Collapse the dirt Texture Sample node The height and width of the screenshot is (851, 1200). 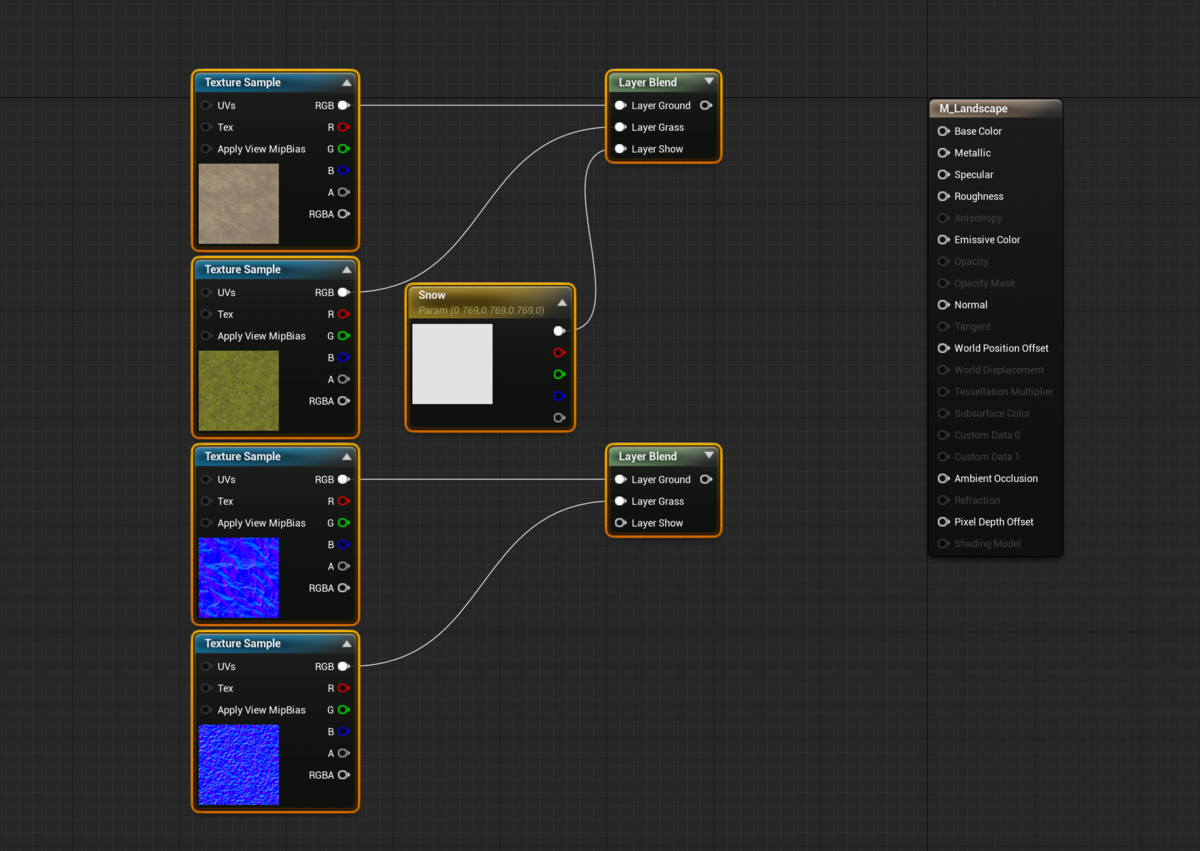[347, 83]
